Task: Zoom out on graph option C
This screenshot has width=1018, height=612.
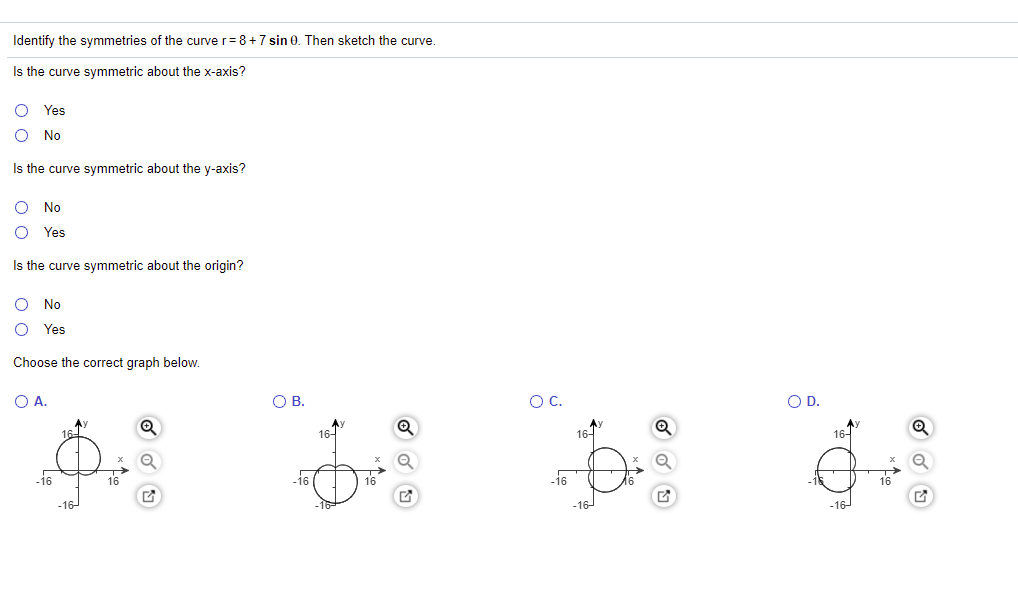Action: point(663,462)
